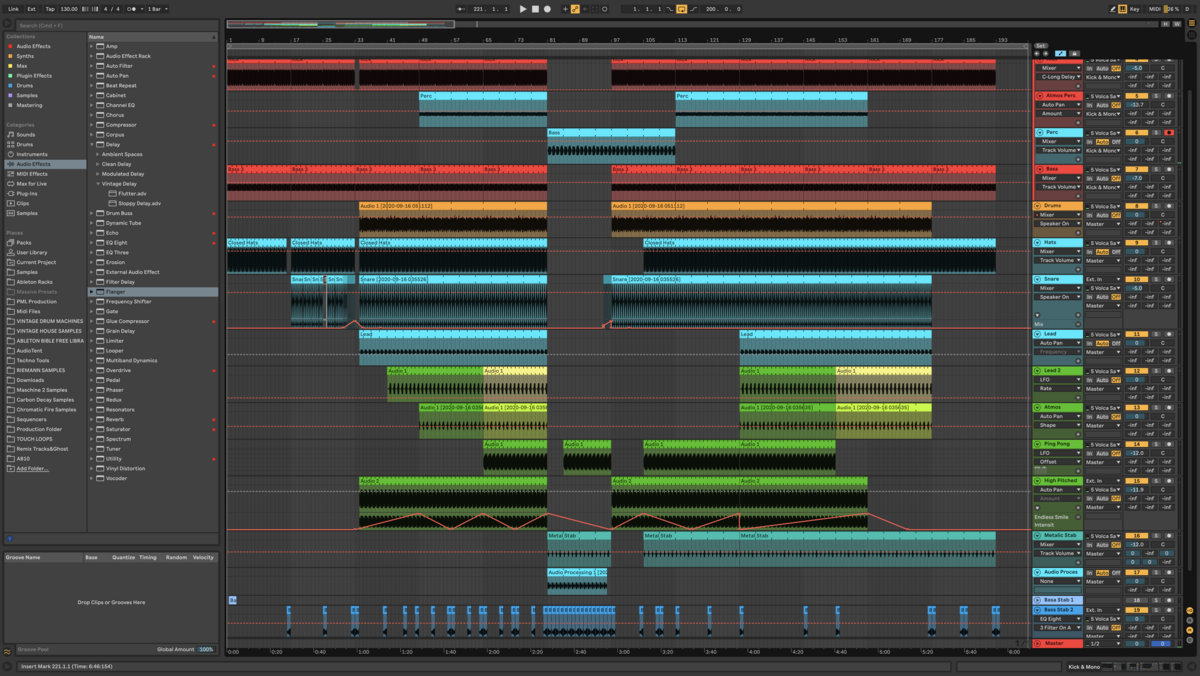
Task: Click the Arrangement Record button
Action: click(x=547, y=9)
